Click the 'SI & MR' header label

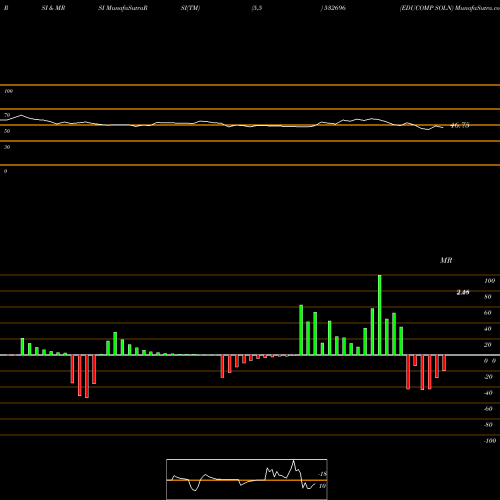[53, 8]
